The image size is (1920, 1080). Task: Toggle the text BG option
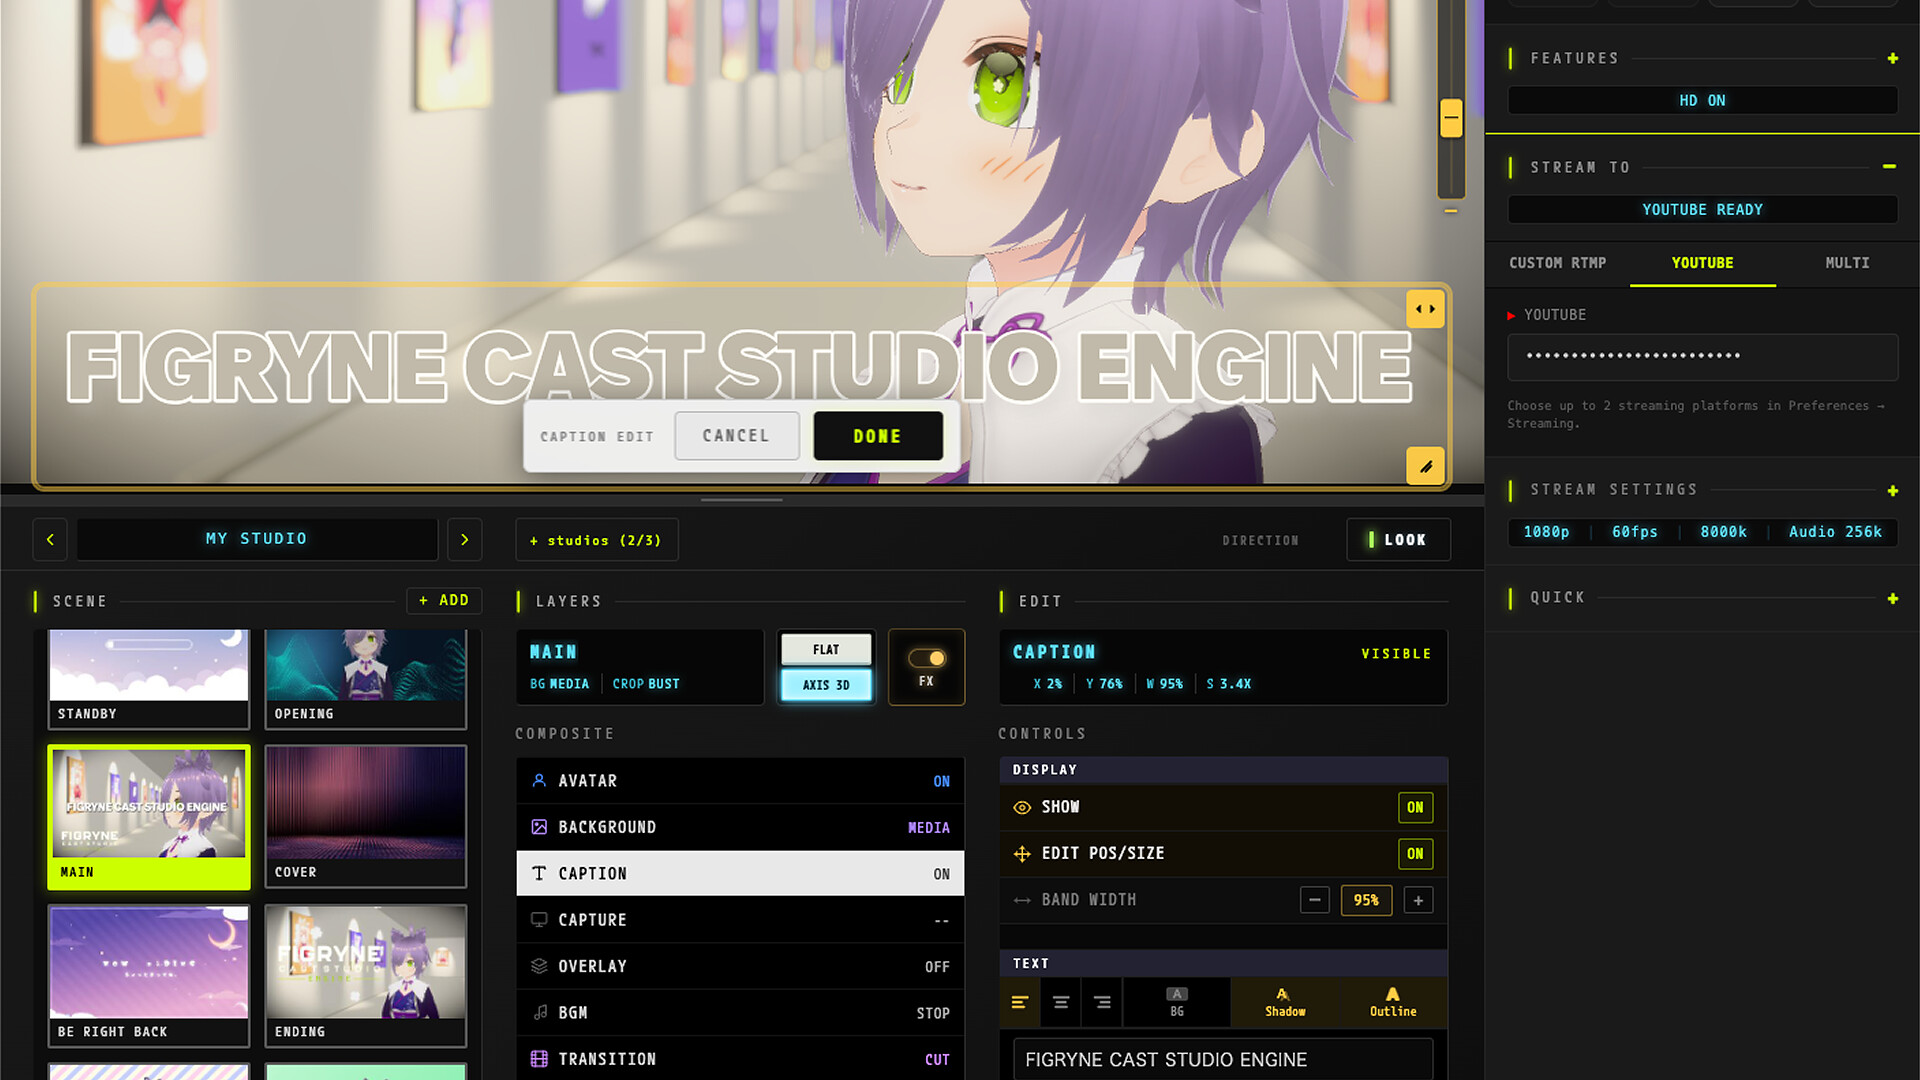(x=1177, y=1002)
